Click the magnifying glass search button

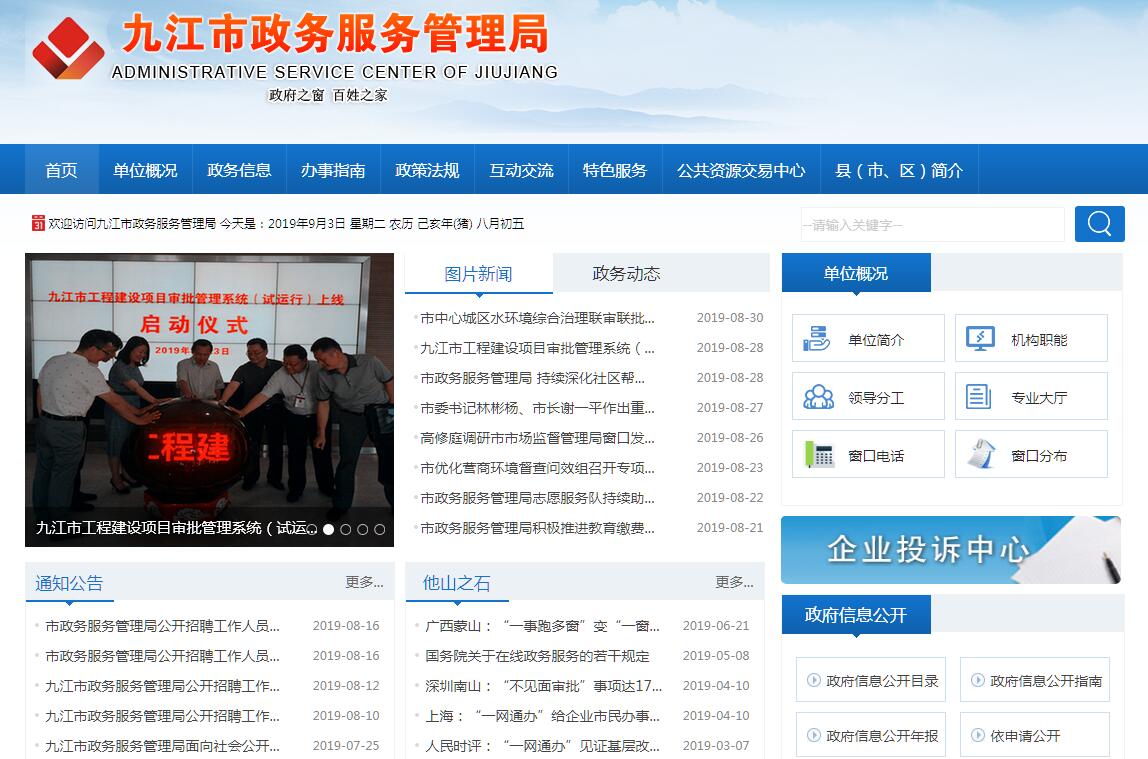click(x=1099, y=224)
